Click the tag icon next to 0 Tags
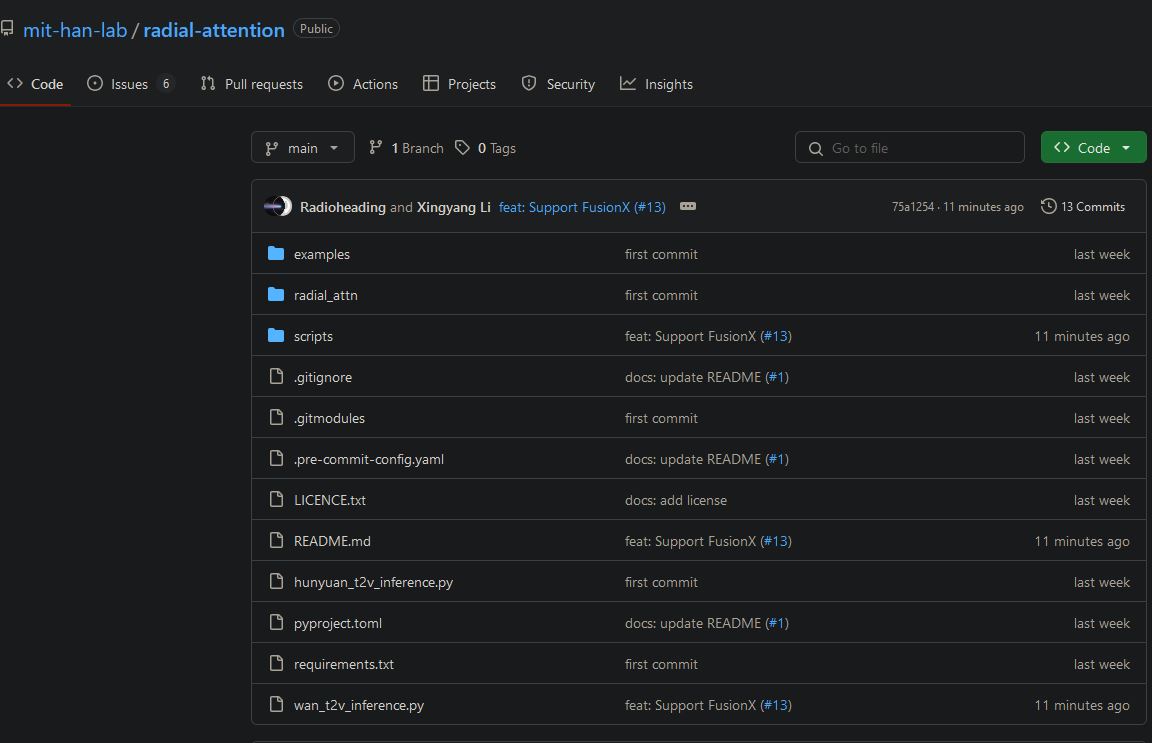Viewport: 1152px width, 743px height. coord(462,148)
